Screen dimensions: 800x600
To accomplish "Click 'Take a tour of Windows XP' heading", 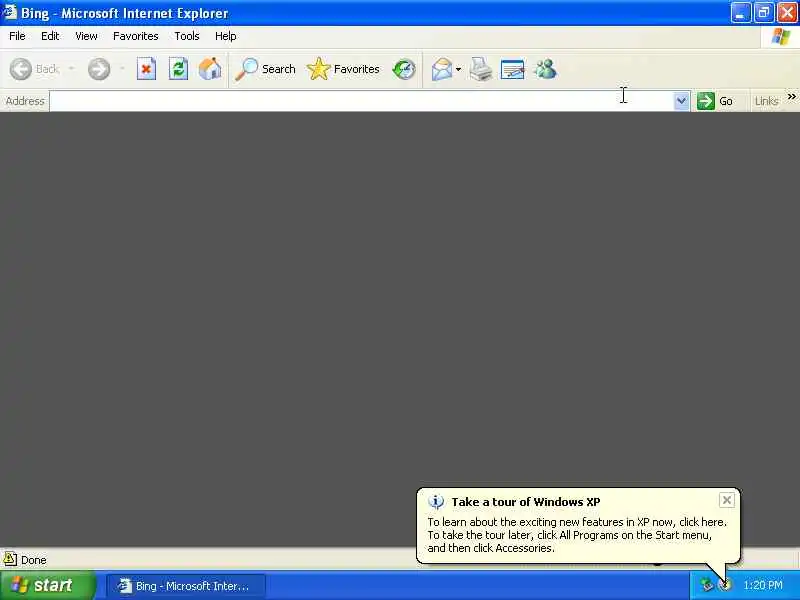I will tap(526, 502).
